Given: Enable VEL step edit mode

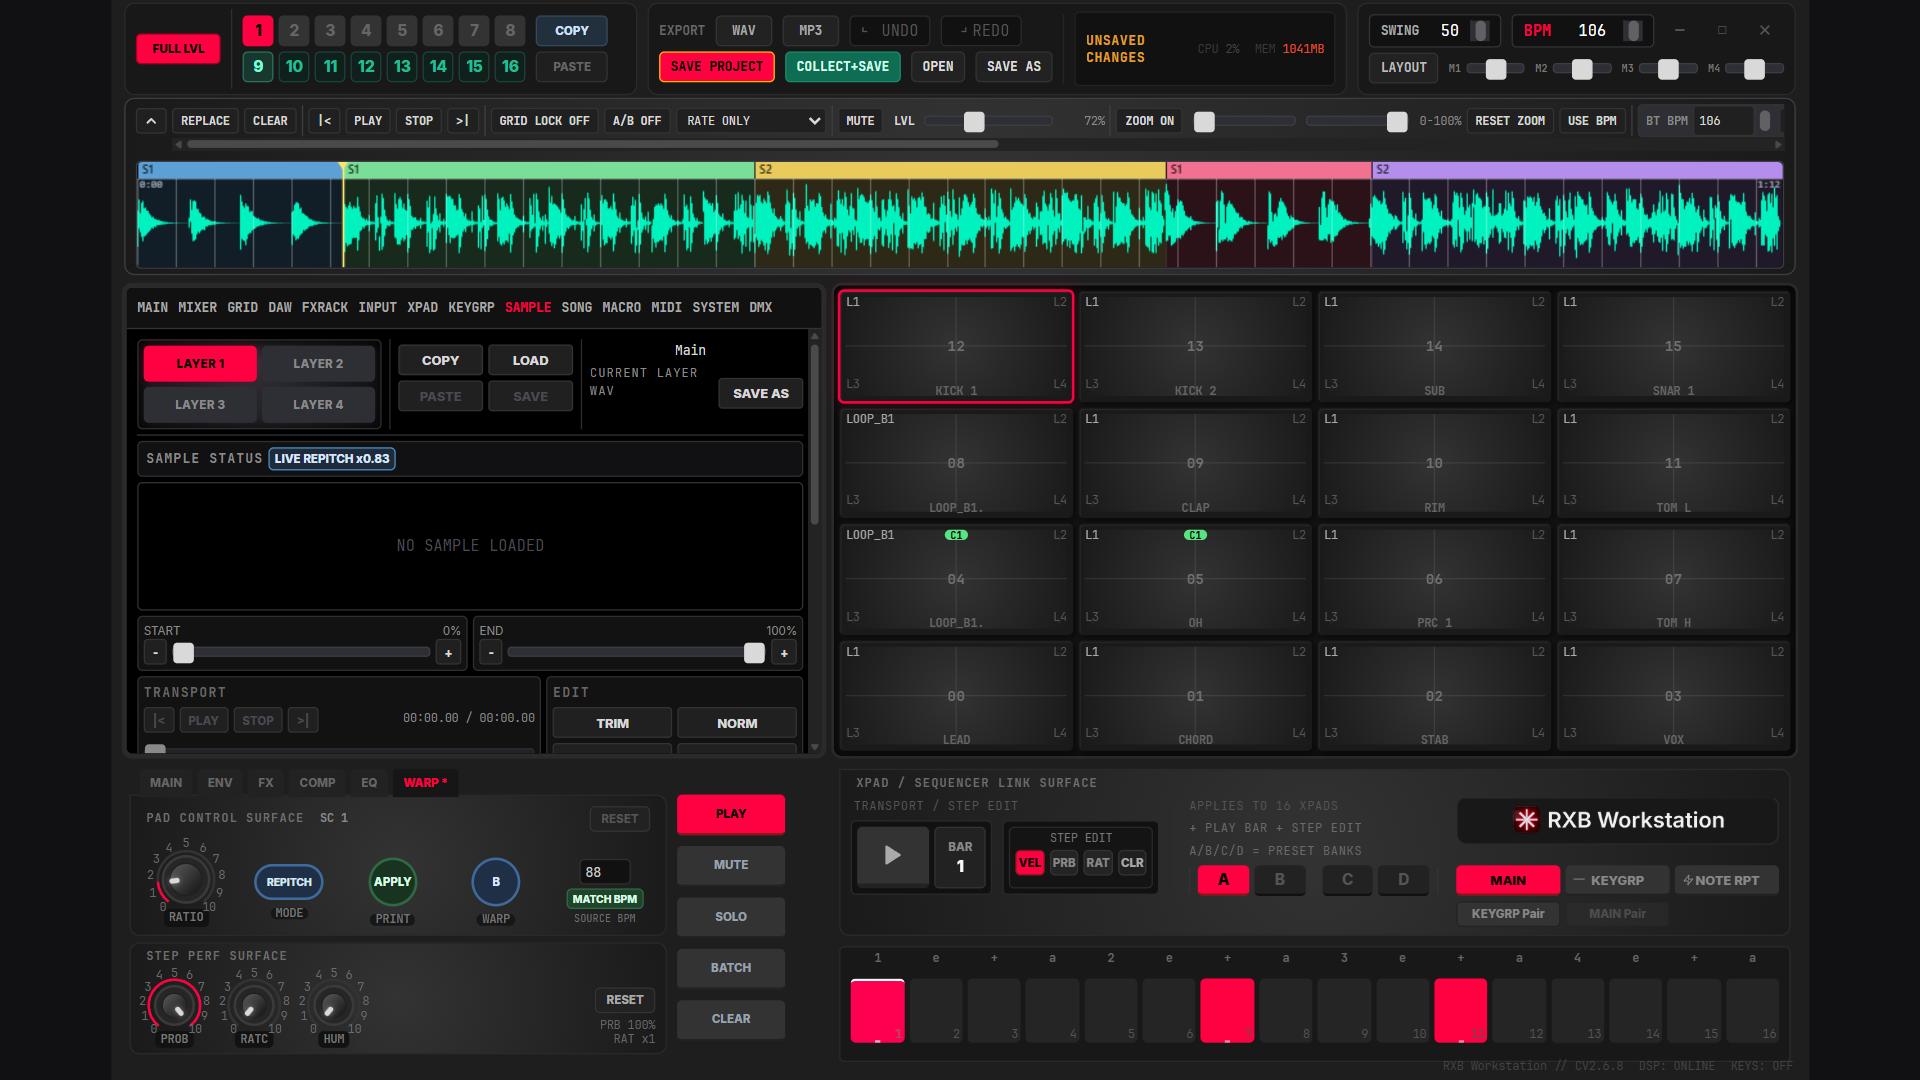Looking at the screenshot, I should tap(1030, 863).
